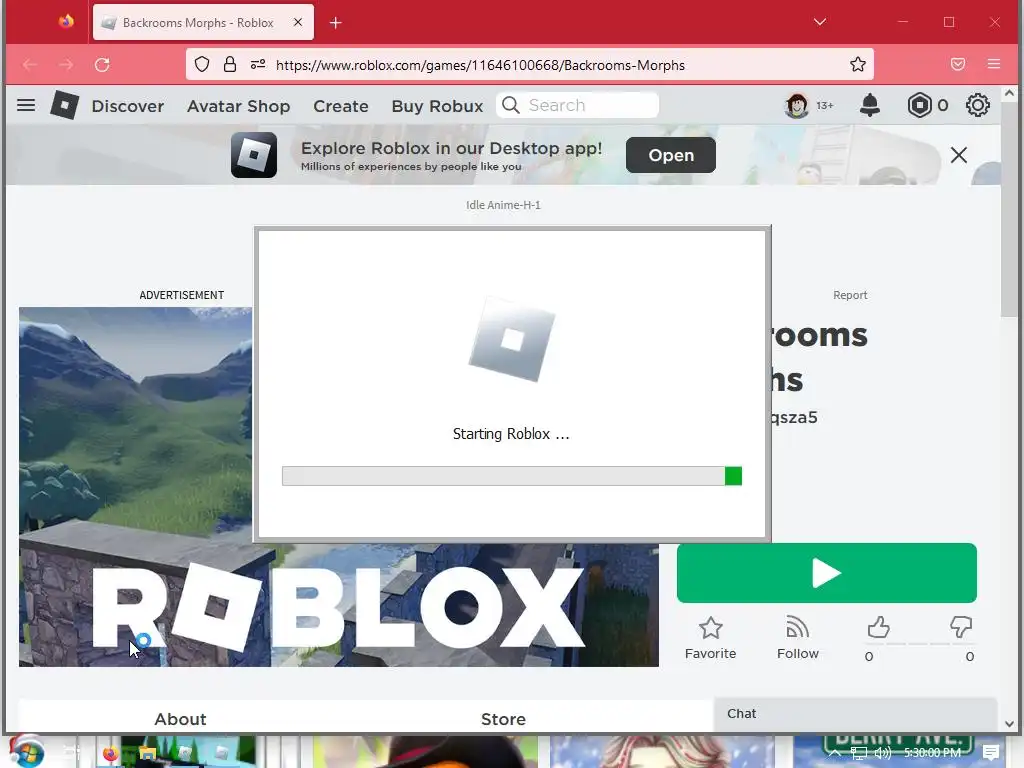Open the Create menu item
The image size is (1024, 768).
[x=341, y=106]
